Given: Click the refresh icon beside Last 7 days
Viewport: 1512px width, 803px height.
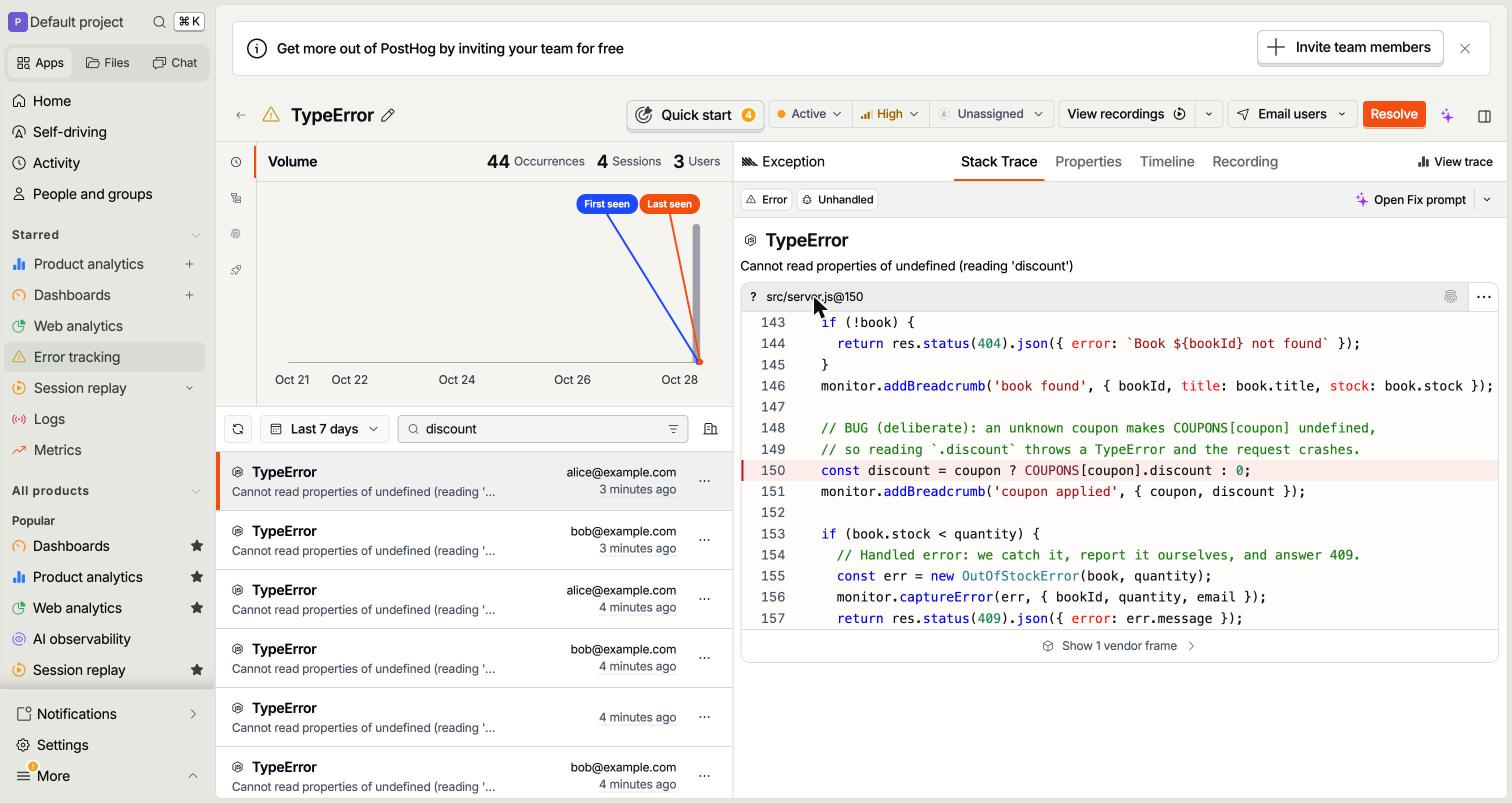Looking at the screenshot, I should pyautogui.click(x=238, y=429).
